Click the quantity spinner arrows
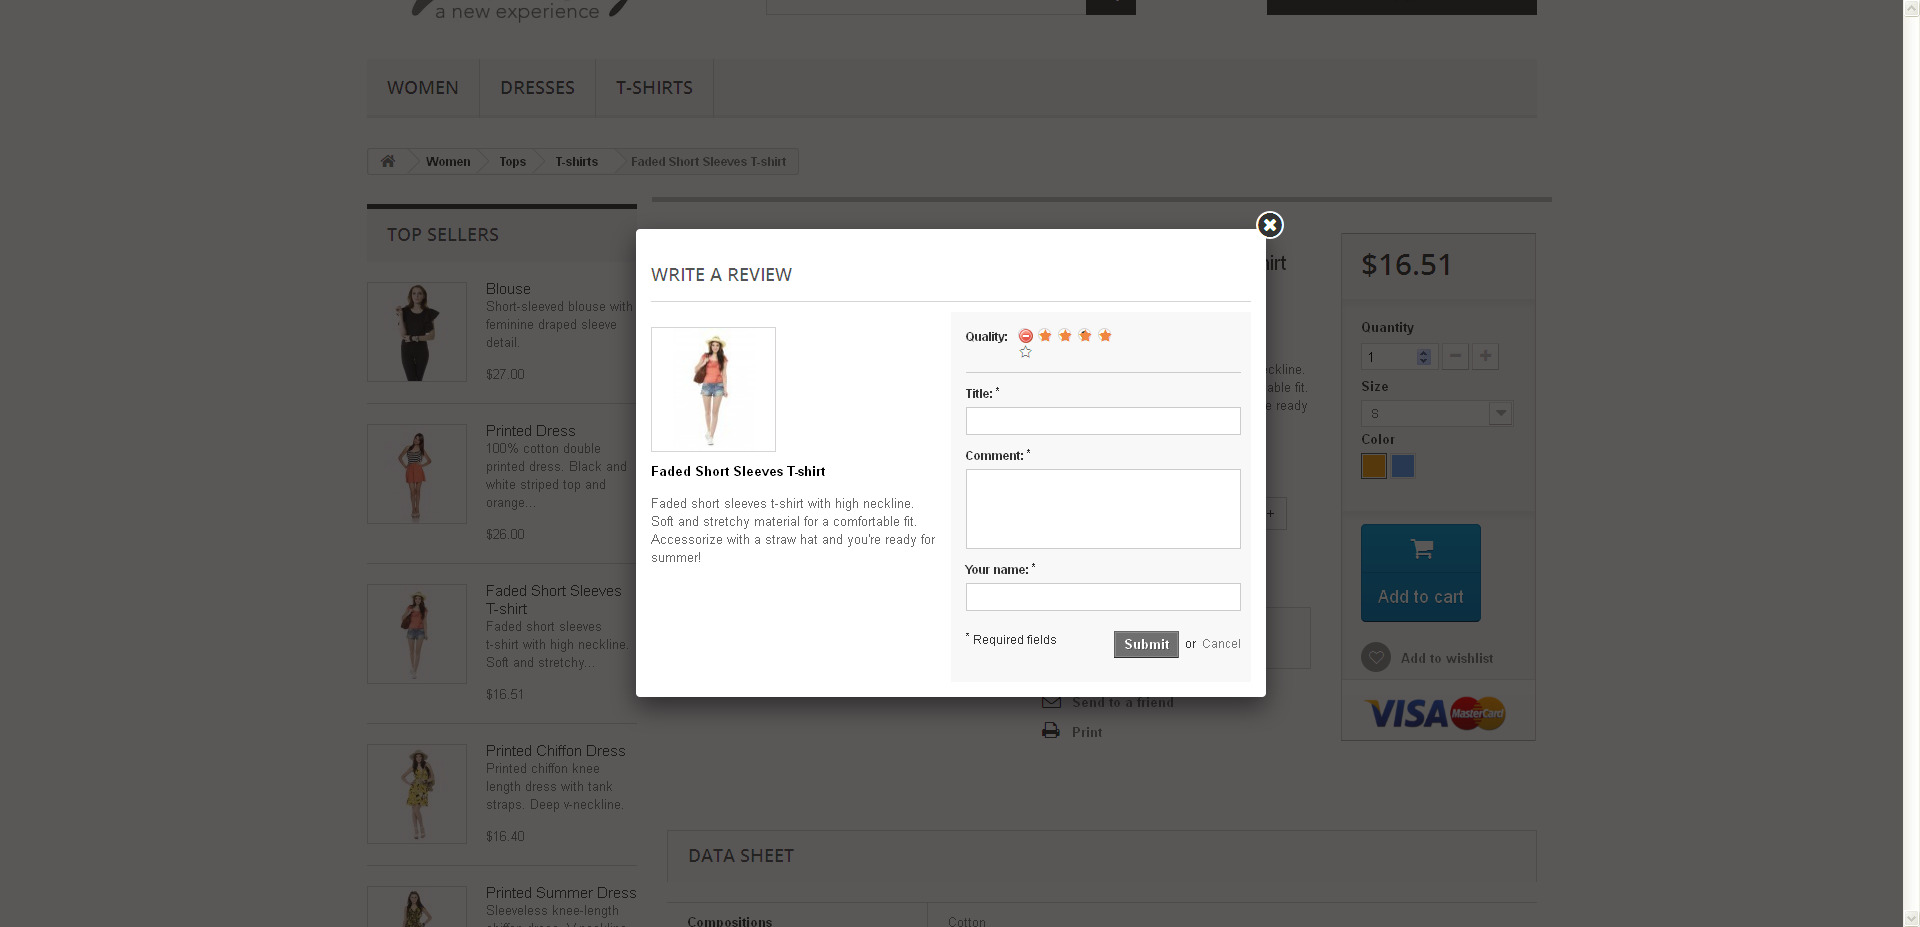The width and height of the screenshot is (1920, 927). click(x=1424, y=357)
